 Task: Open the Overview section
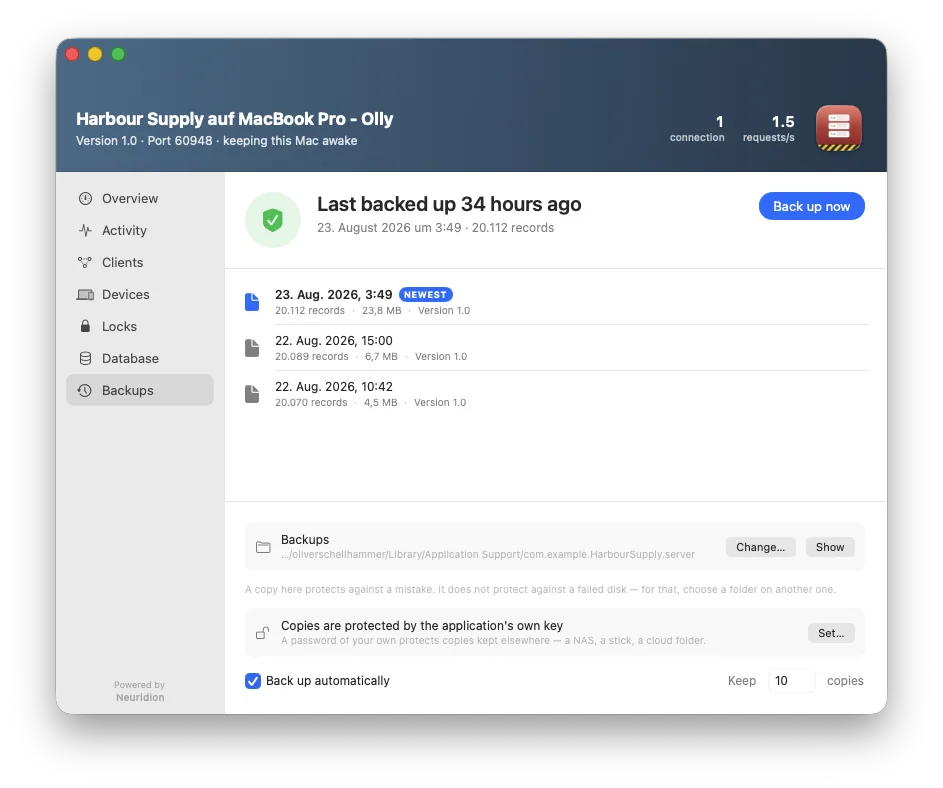[x=140, y=199]
